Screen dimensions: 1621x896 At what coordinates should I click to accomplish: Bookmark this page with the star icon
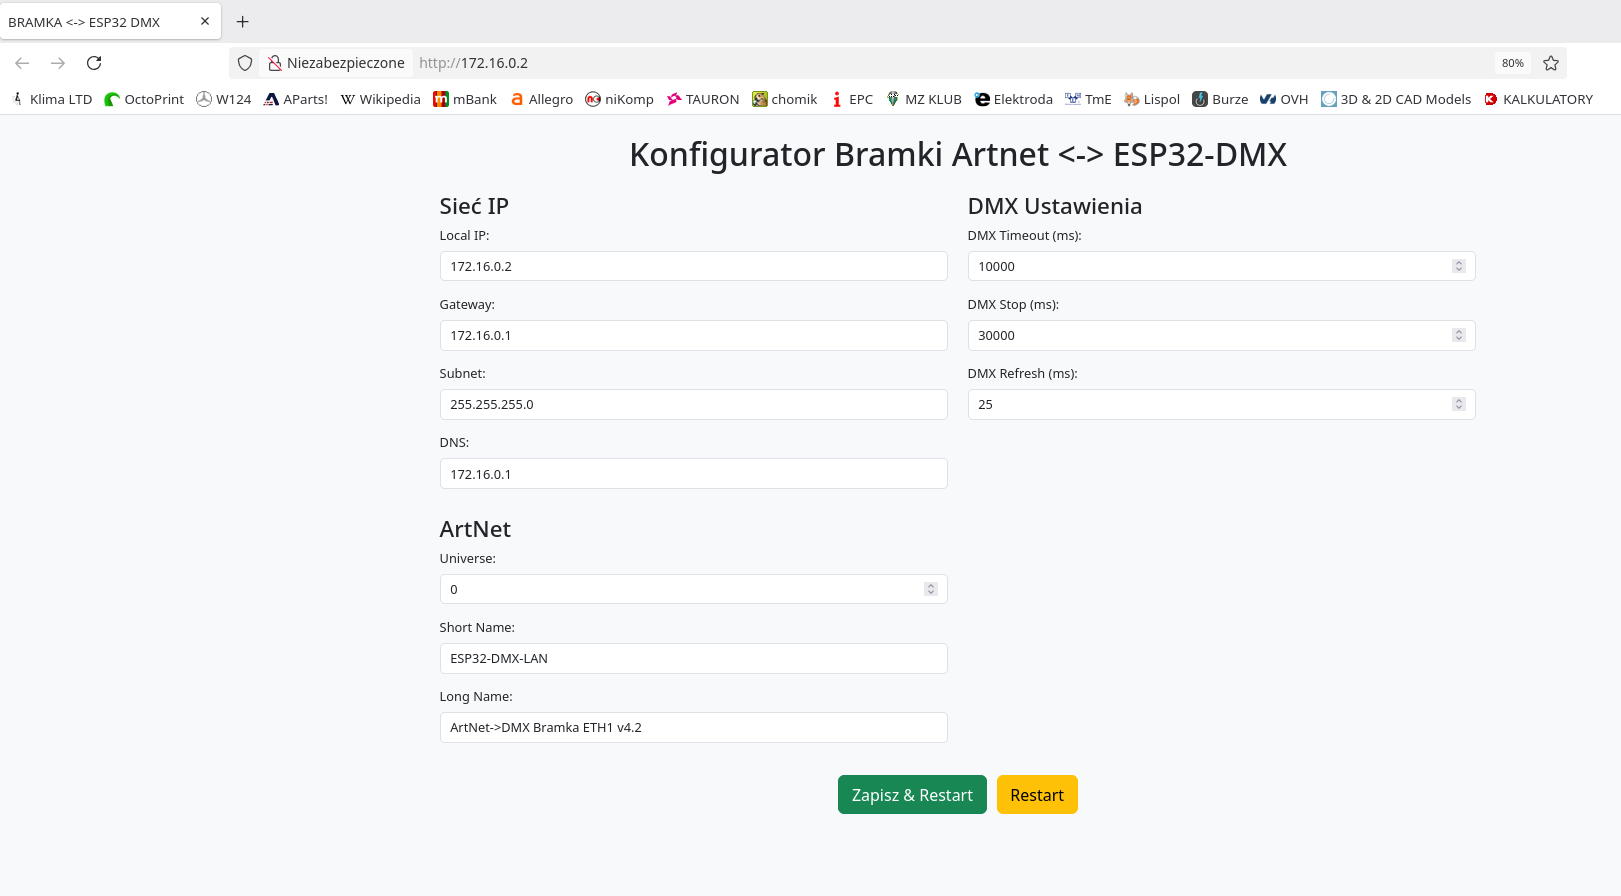click(x=1551, y=63)
